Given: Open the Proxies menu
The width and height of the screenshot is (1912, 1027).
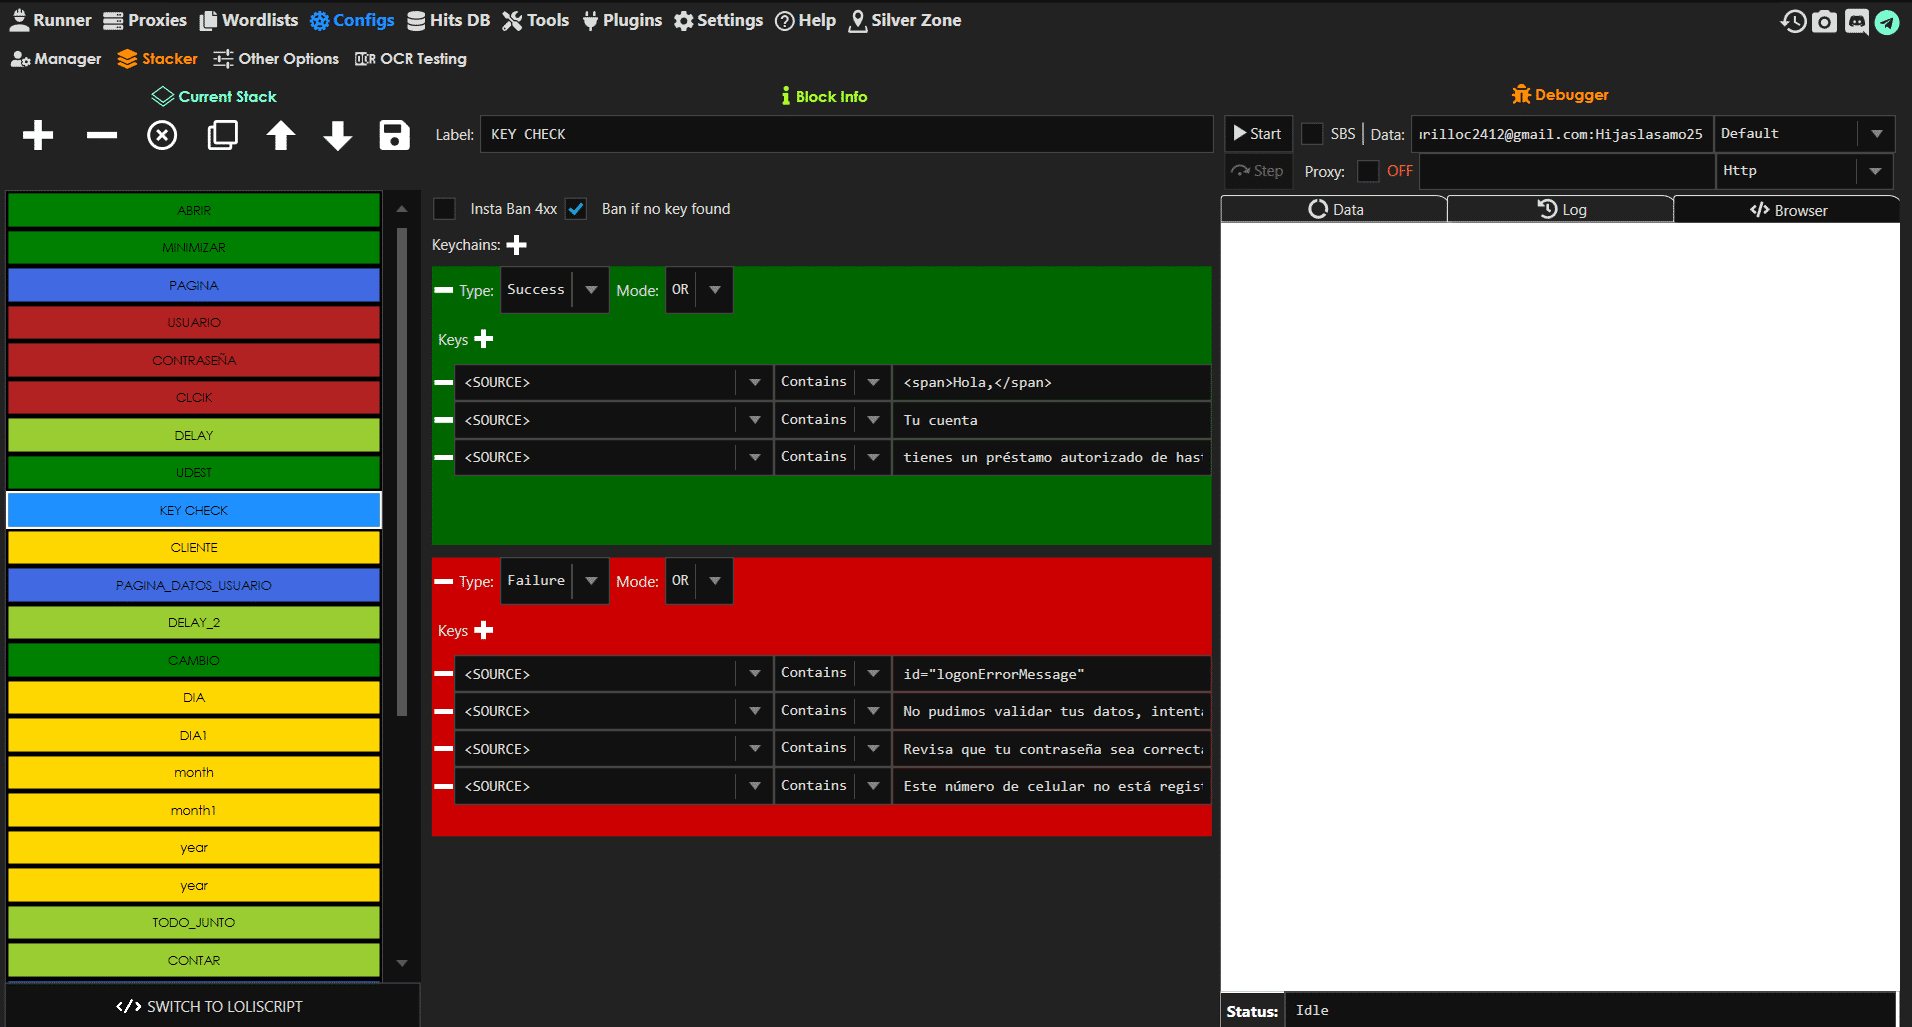Looking at the screenshot, I should [x=145, y=20].
